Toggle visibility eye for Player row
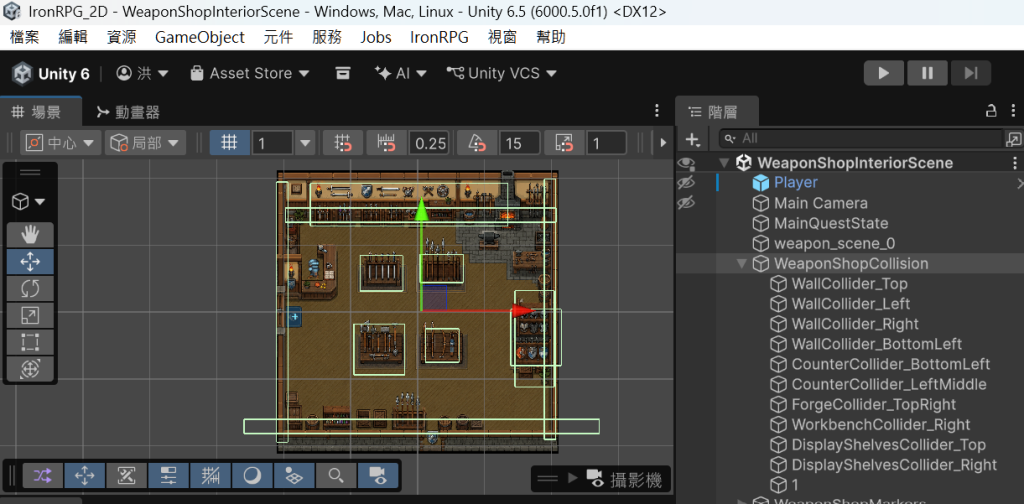Viewport: 1024px width, 504px height. [686, 183]
